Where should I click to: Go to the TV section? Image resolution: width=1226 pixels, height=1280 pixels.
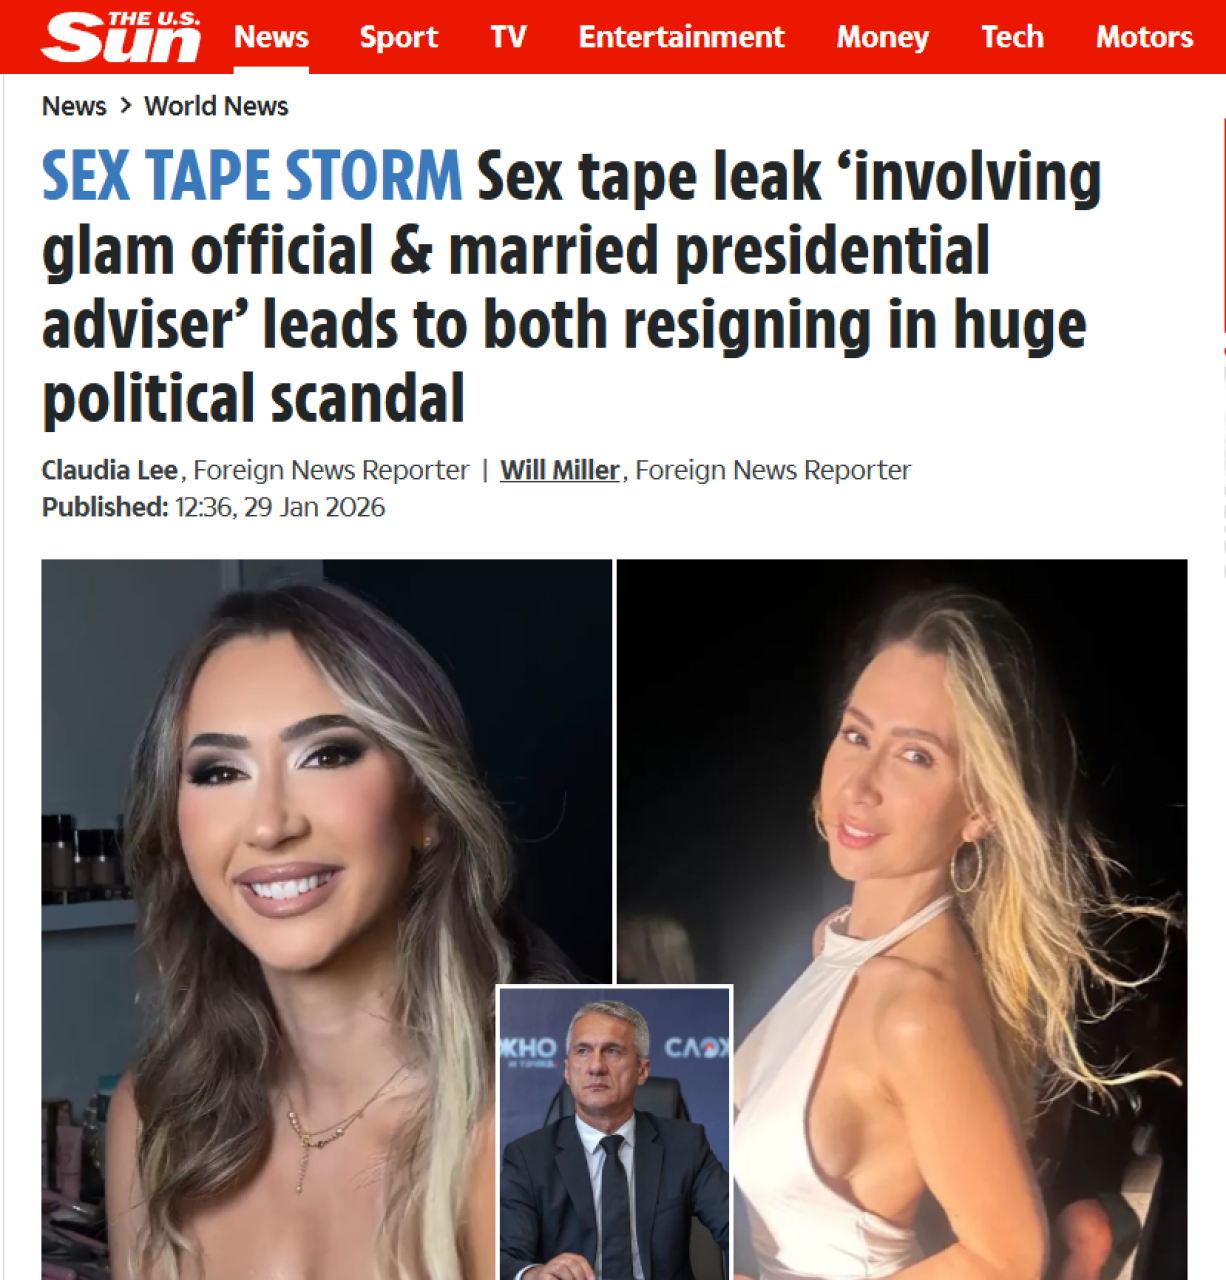coord(508,37)
